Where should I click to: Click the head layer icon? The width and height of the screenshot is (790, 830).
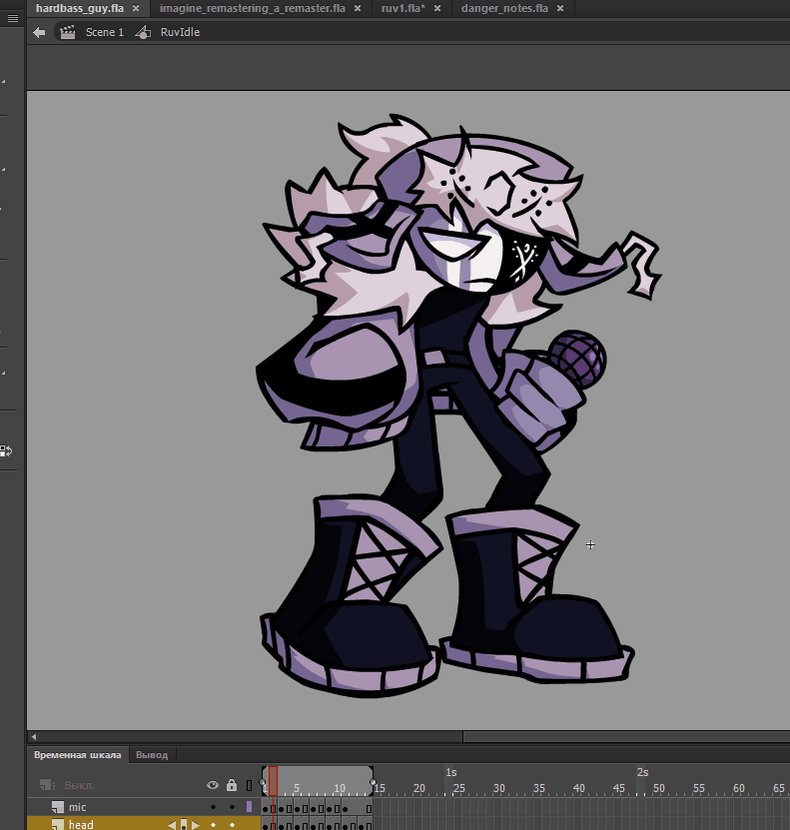[x=58, y=824]
